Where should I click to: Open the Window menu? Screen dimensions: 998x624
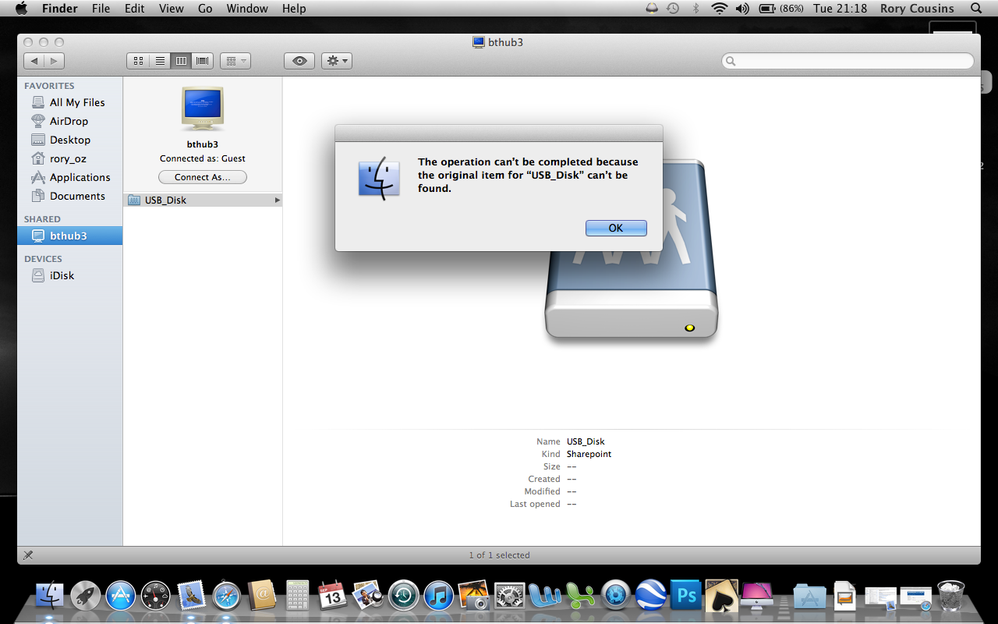coord(247,8)
